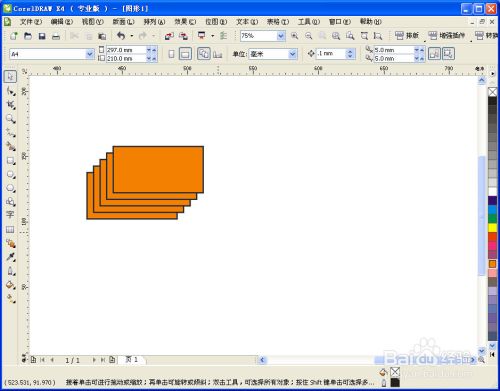500x391 pixels.
Task: Select the Shape tool
Action: (11, 91)
